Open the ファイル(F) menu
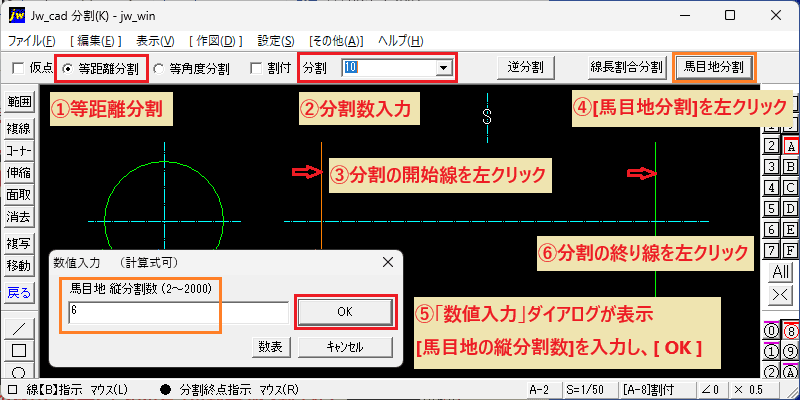The height and width of the screenshot is (400, 800). 32,41
